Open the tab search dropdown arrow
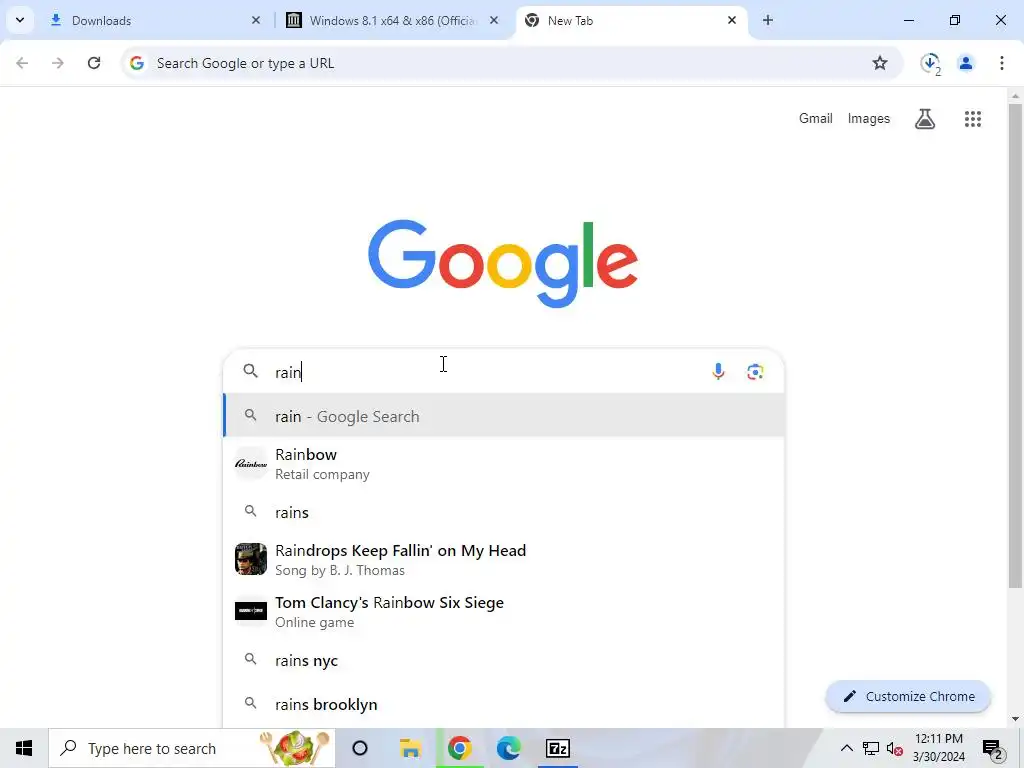Image resolution: width=1024 pixels, height=768 pixels. pyautogui.click(x=20, y=20)
